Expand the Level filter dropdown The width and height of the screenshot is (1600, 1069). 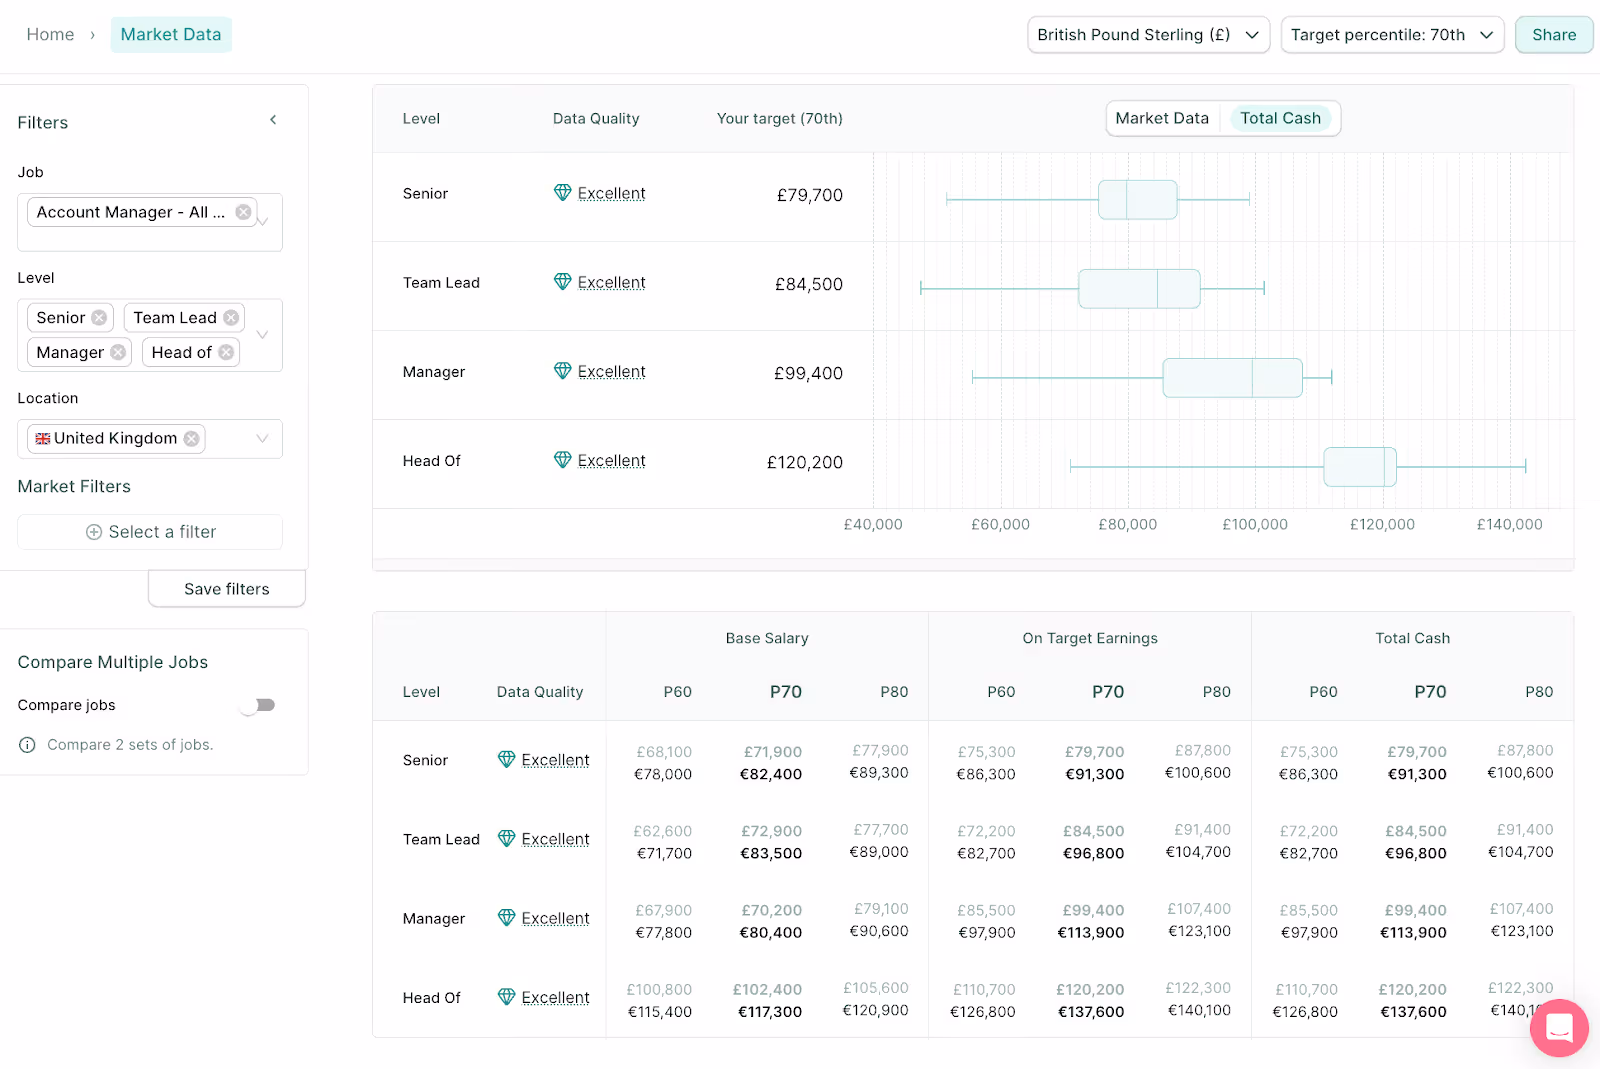(262, 335)
